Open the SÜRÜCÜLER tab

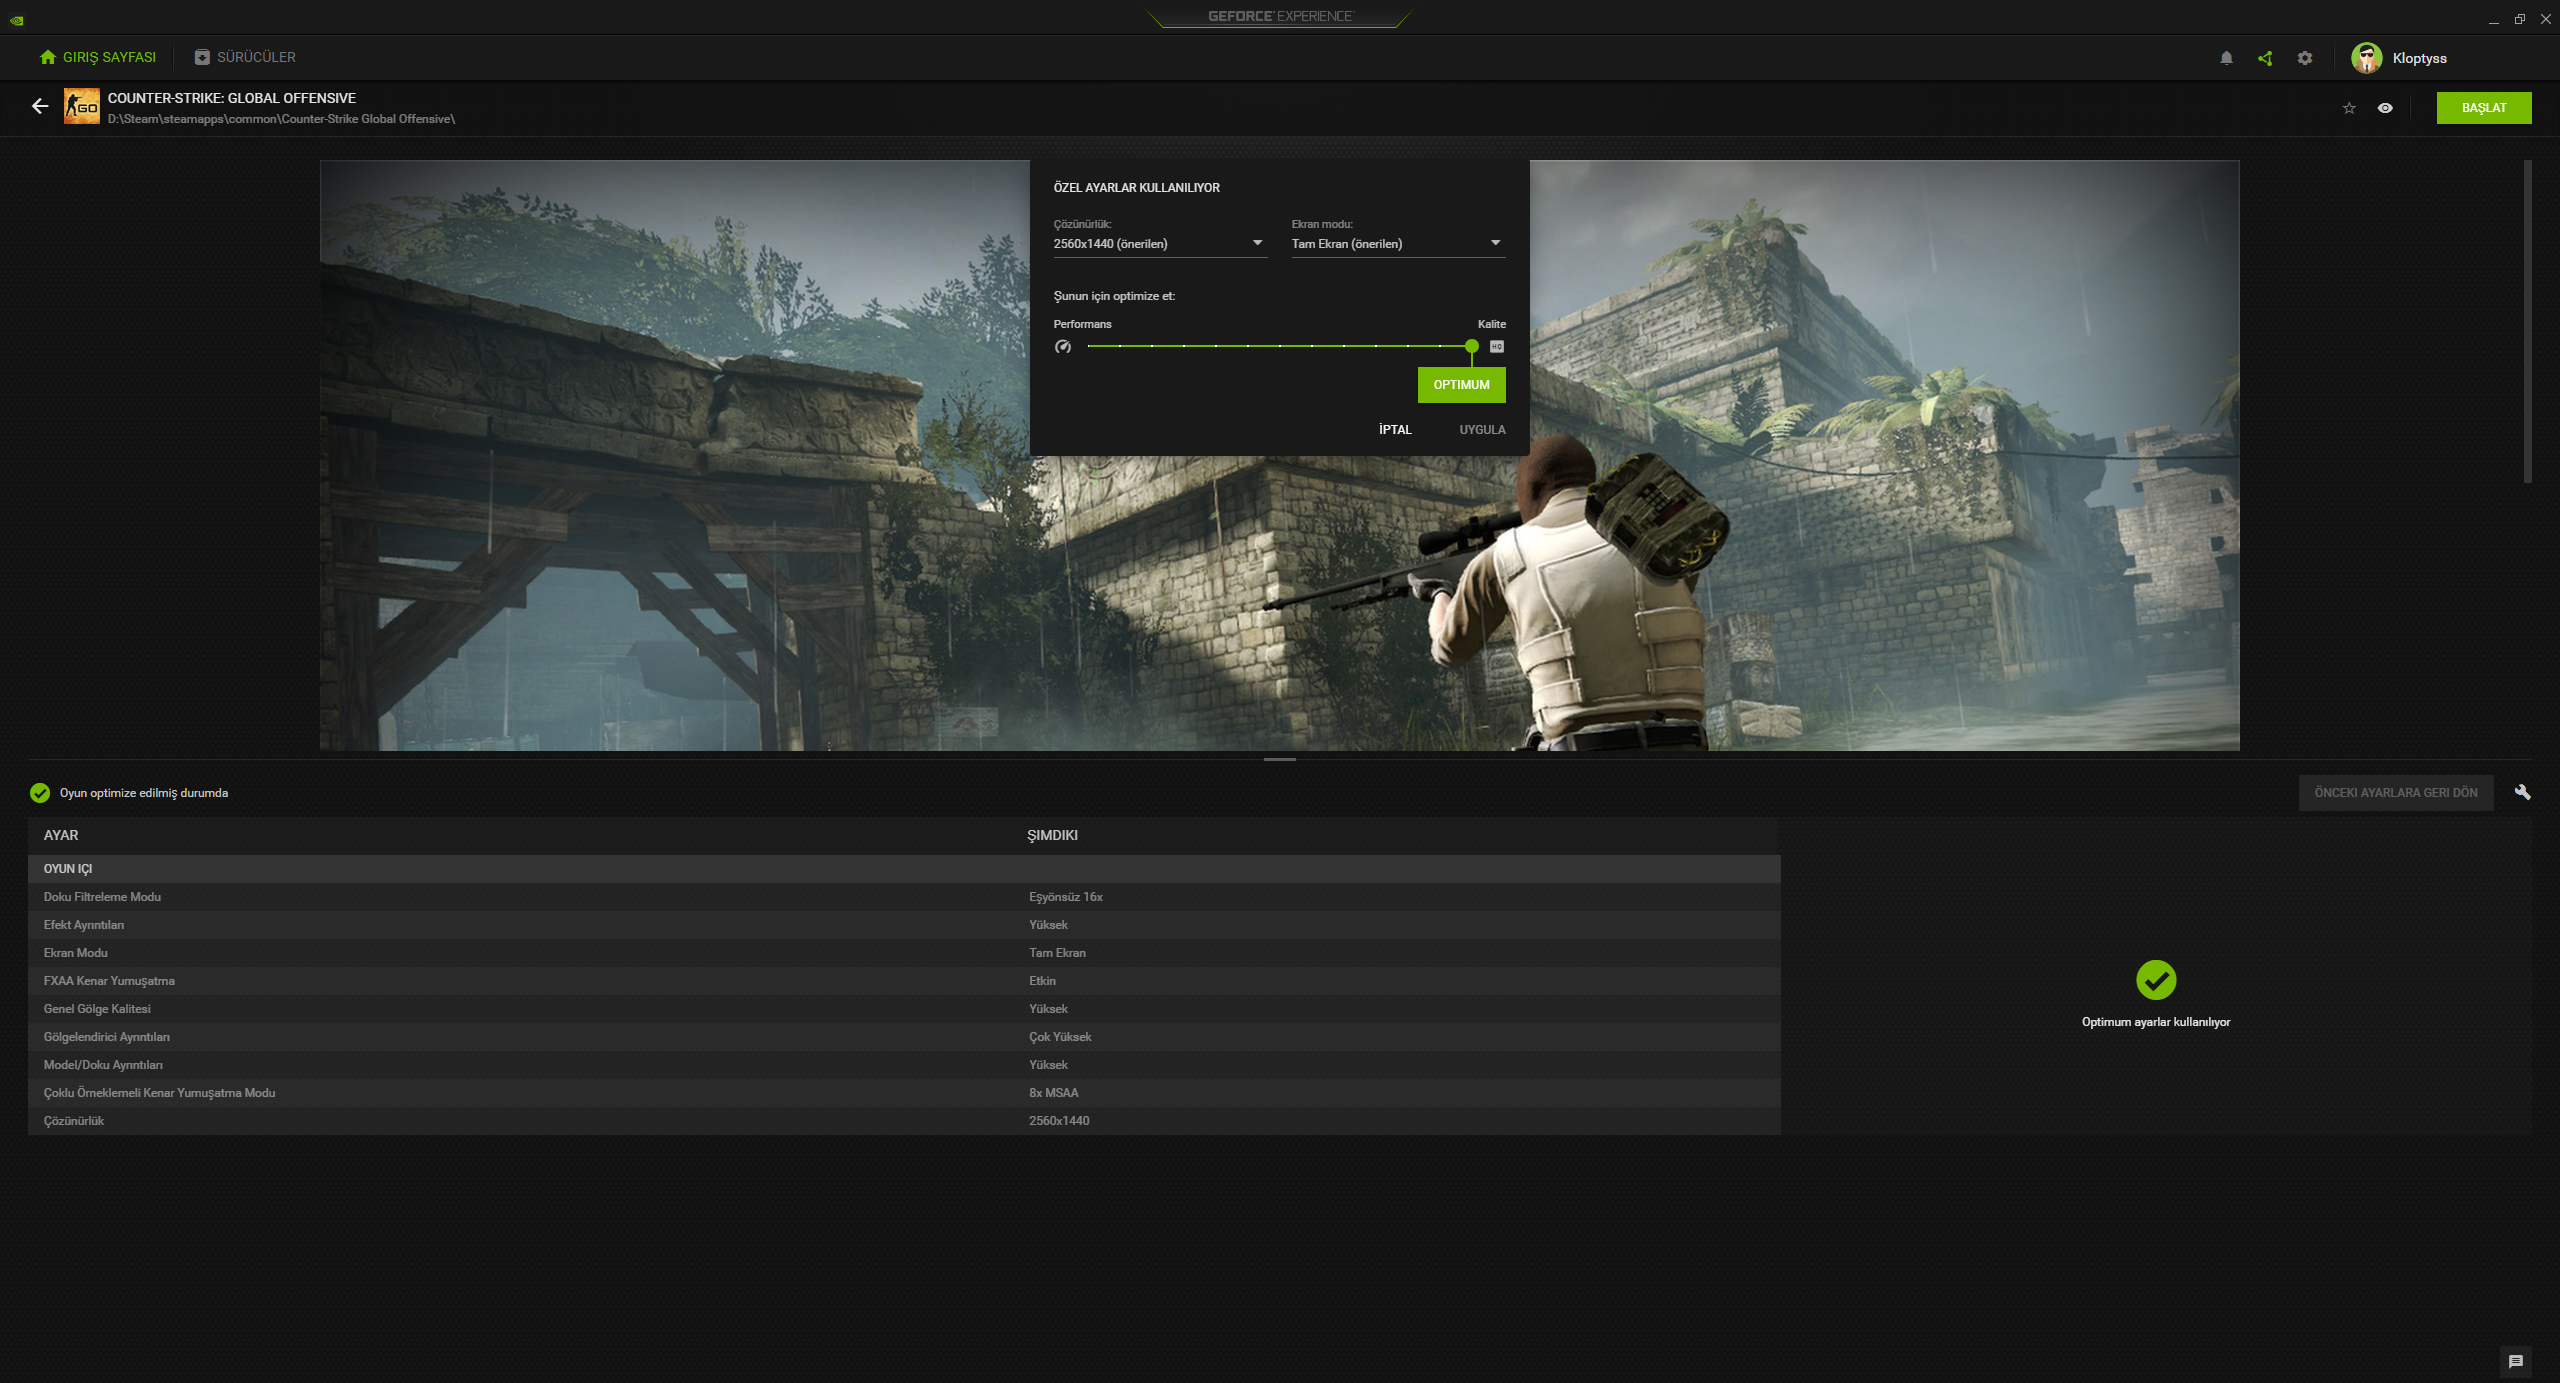pos(245,57)
